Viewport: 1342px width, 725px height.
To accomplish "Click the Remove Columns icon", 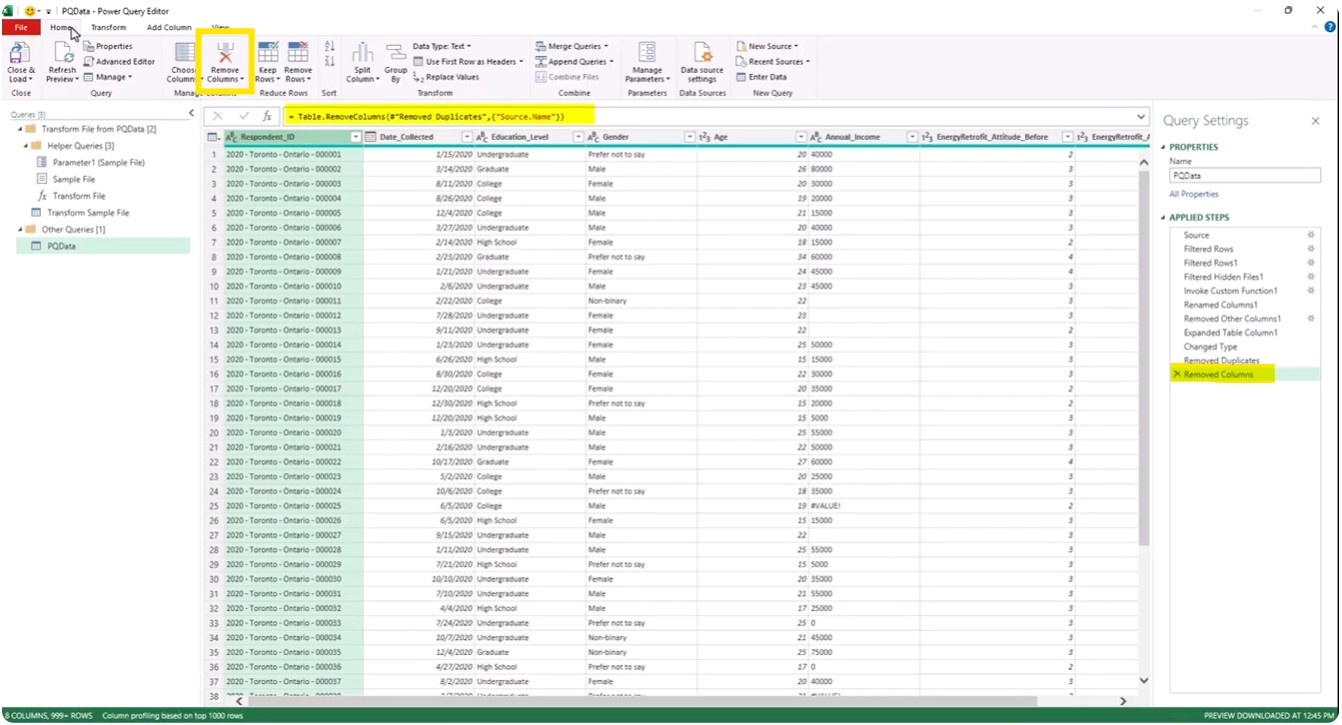I will coord(225,54).
